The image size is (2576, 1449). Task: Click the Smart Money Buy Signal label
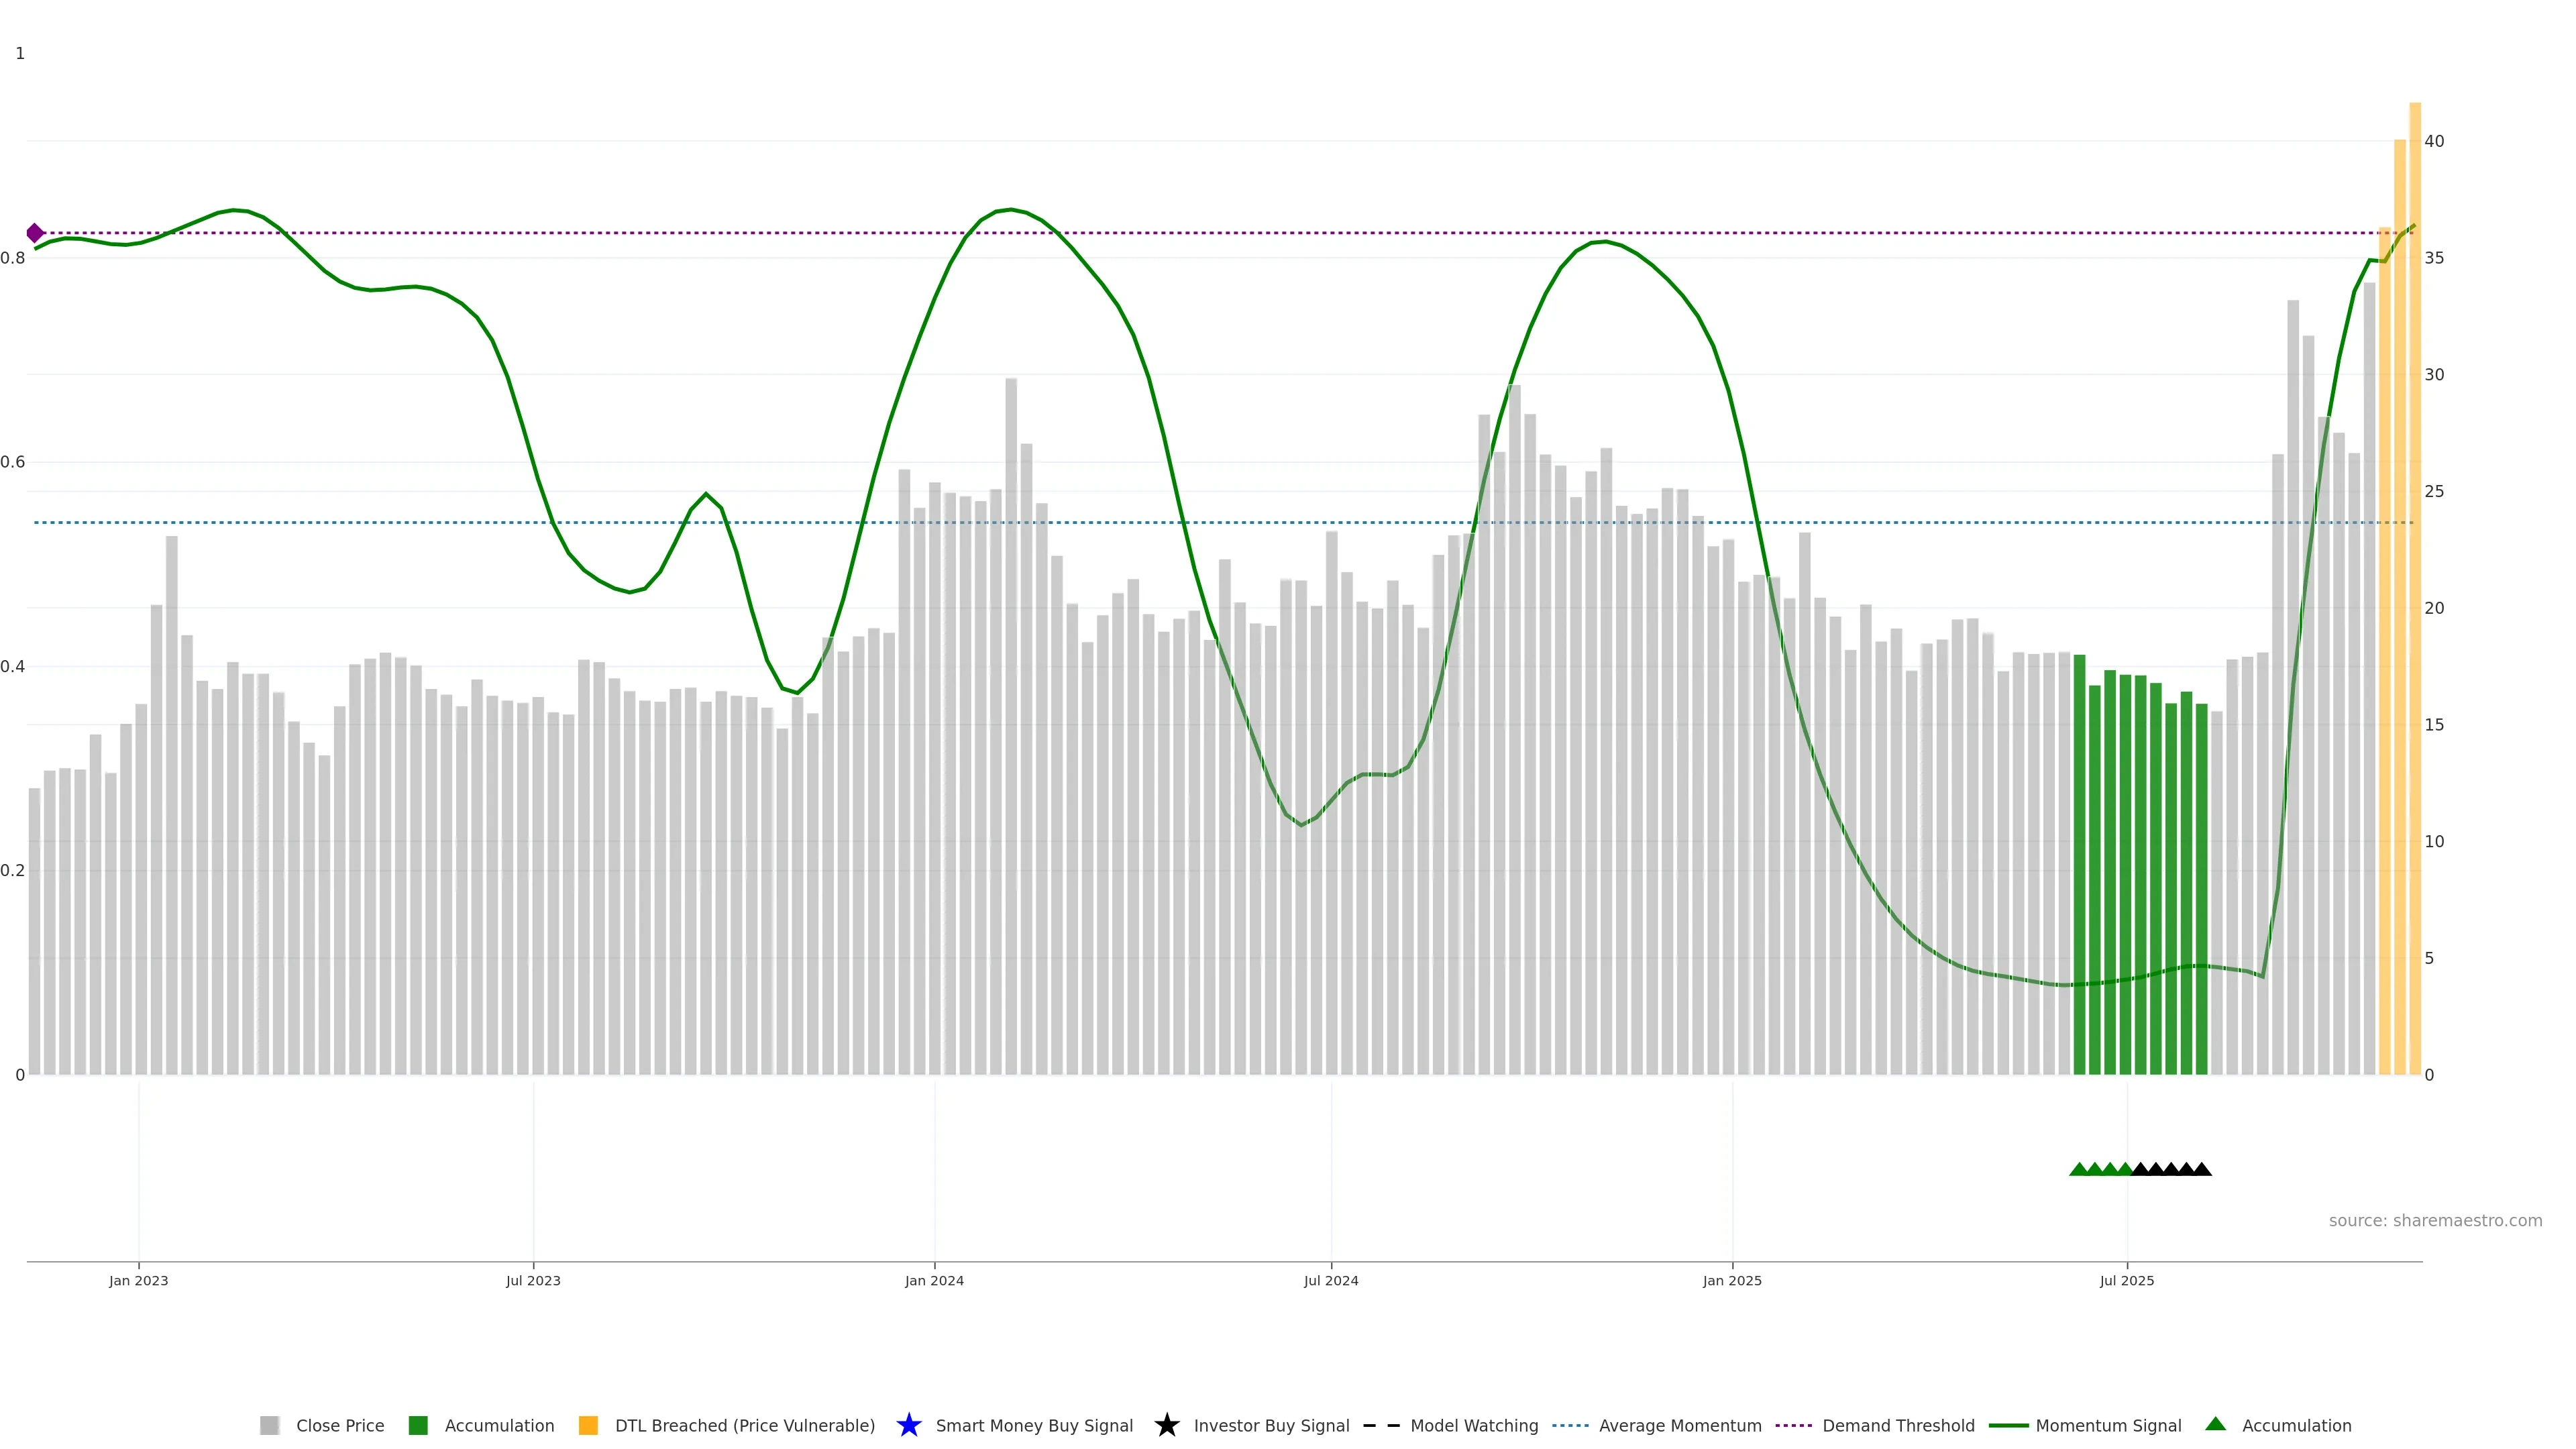point(1034,1425)
